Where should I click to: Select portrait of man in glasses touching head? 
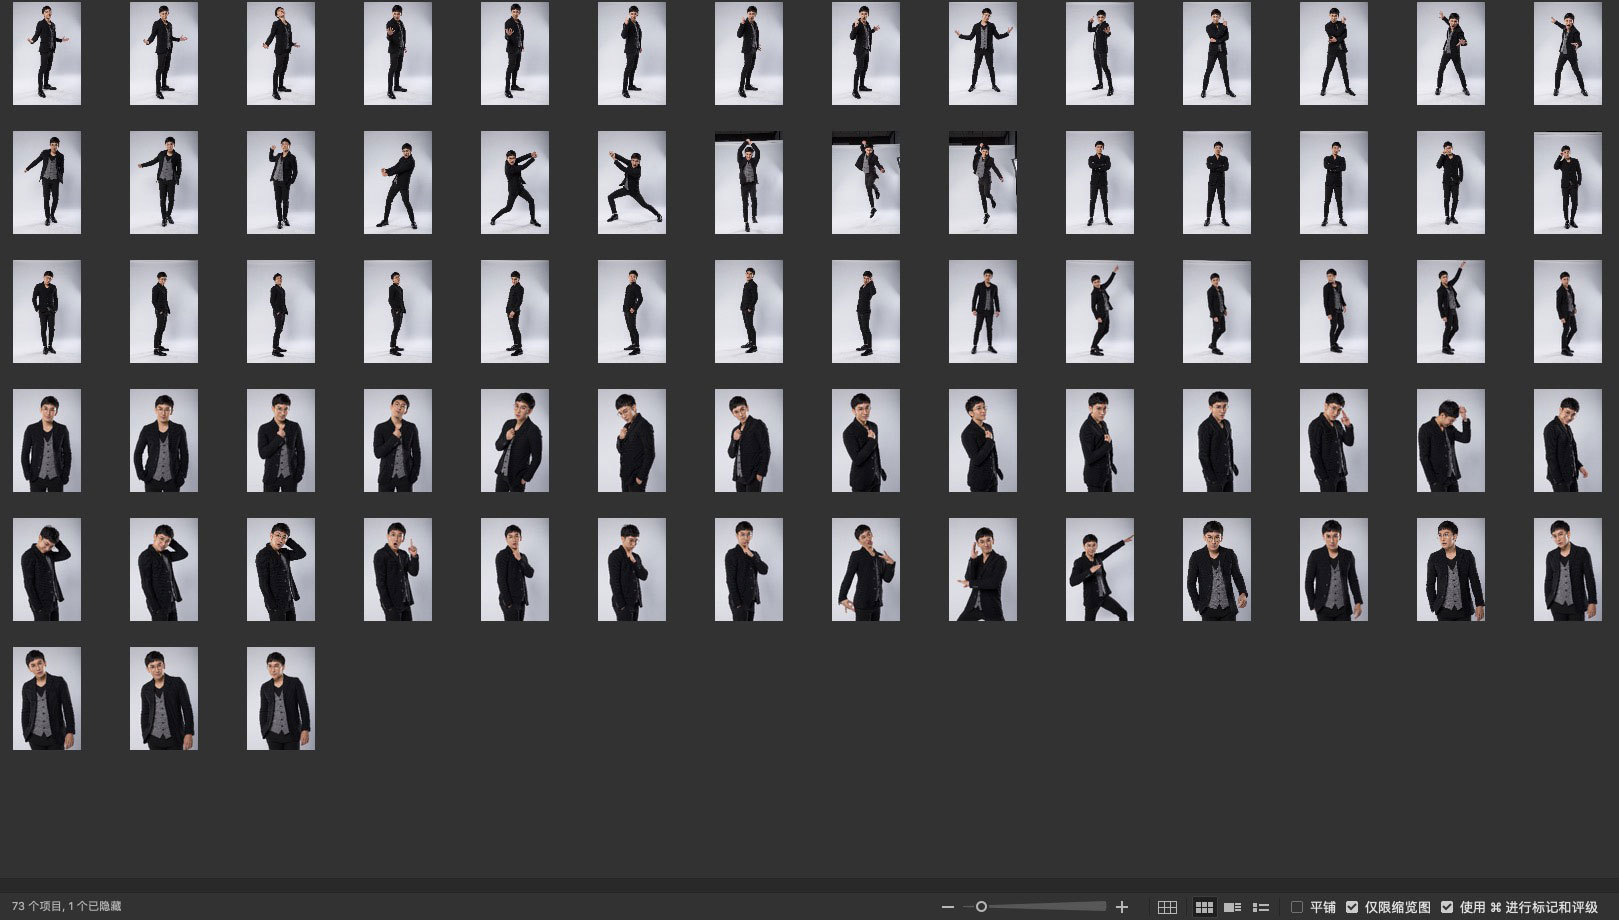(x=281, y=569)
